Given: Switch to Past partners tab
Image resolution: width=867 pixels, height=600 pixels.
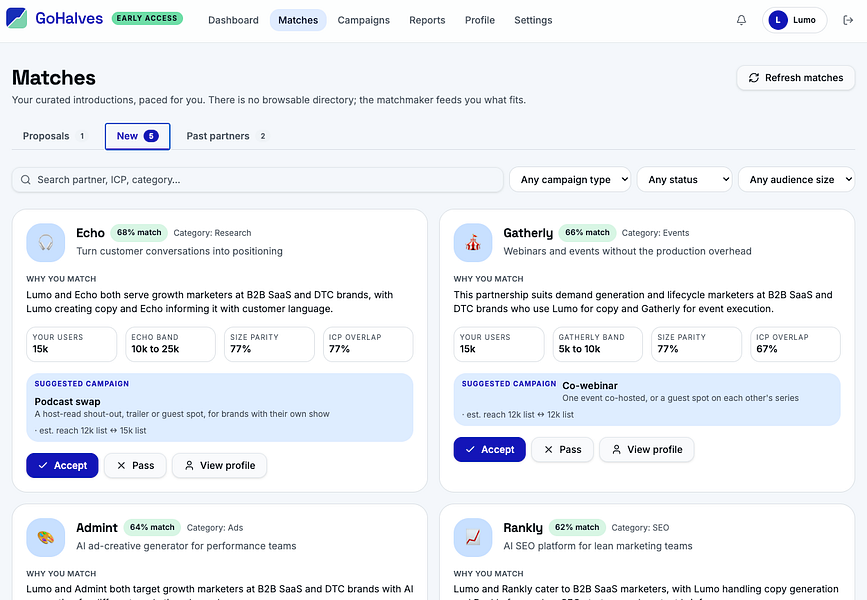Looking at the screenshot, I should click(227, 136).
